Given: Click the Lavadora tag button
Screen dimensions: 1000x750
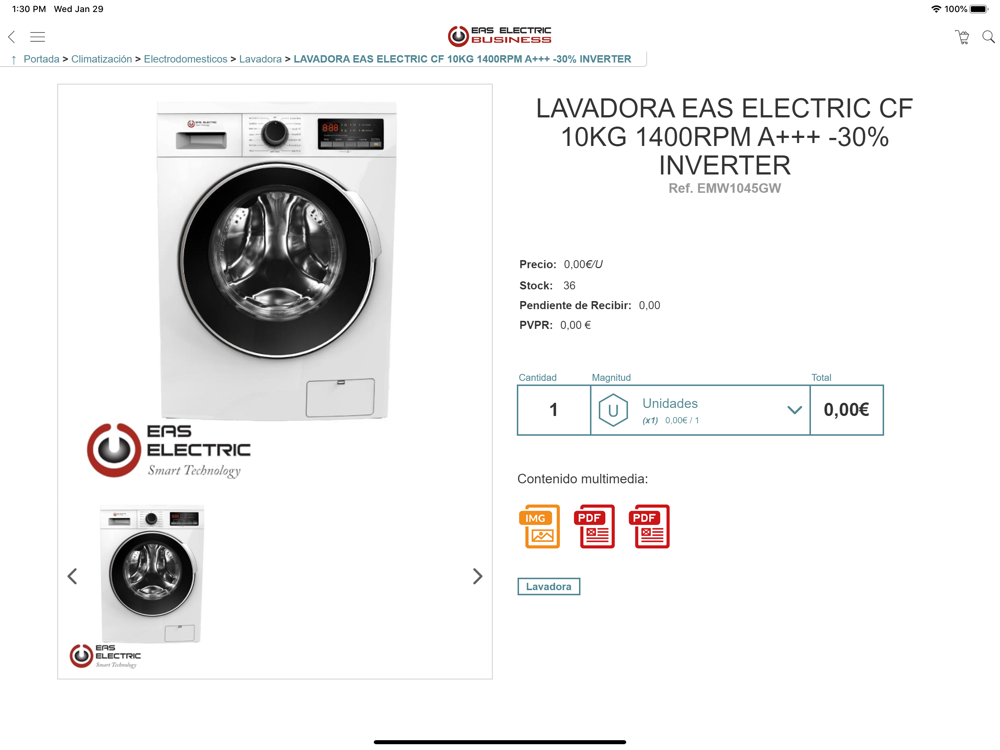Looking at the screenshot, I should pos(548,587).
